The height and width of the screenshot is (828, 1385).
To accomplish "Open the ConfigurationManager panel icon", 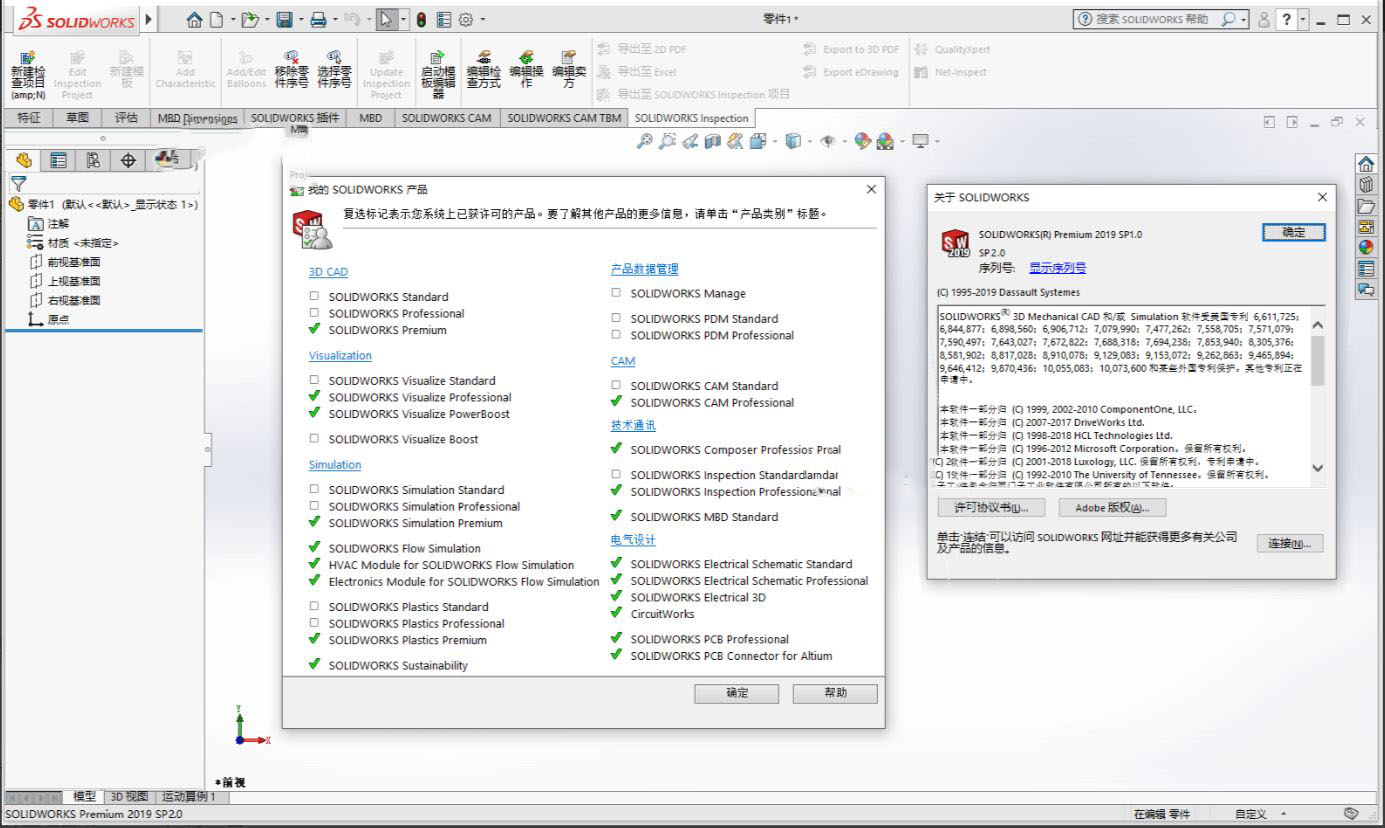I will [x=93, y=160].
